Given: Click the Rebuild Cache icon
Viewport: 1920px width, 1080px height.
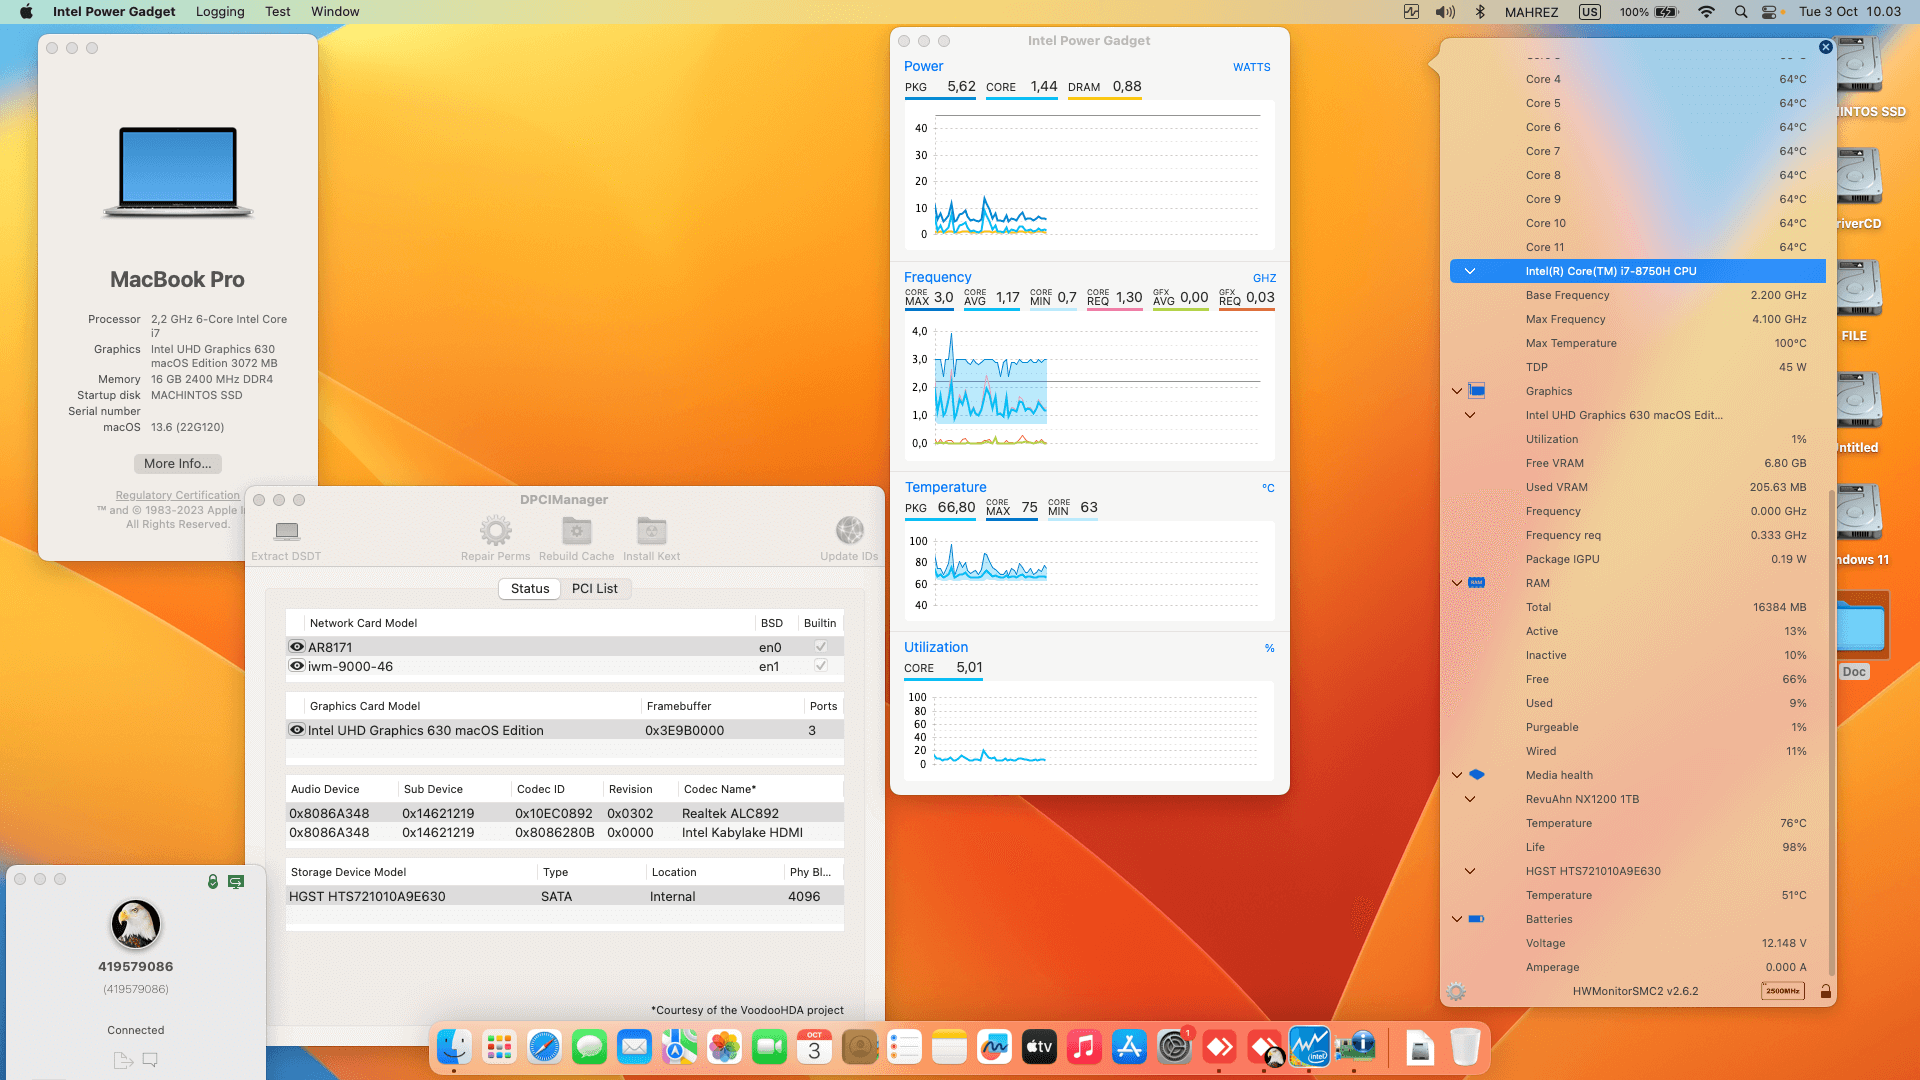Looking at the screenshot, I should click(x=576, y=531).
